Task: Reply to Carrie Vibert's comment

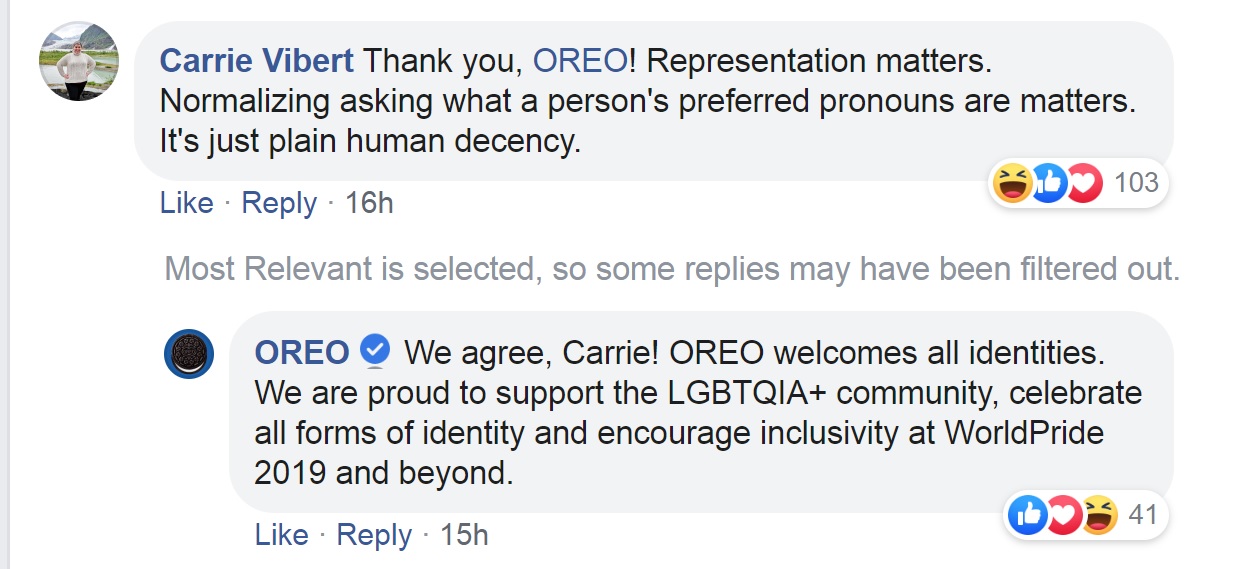Action: coord(279,203)
